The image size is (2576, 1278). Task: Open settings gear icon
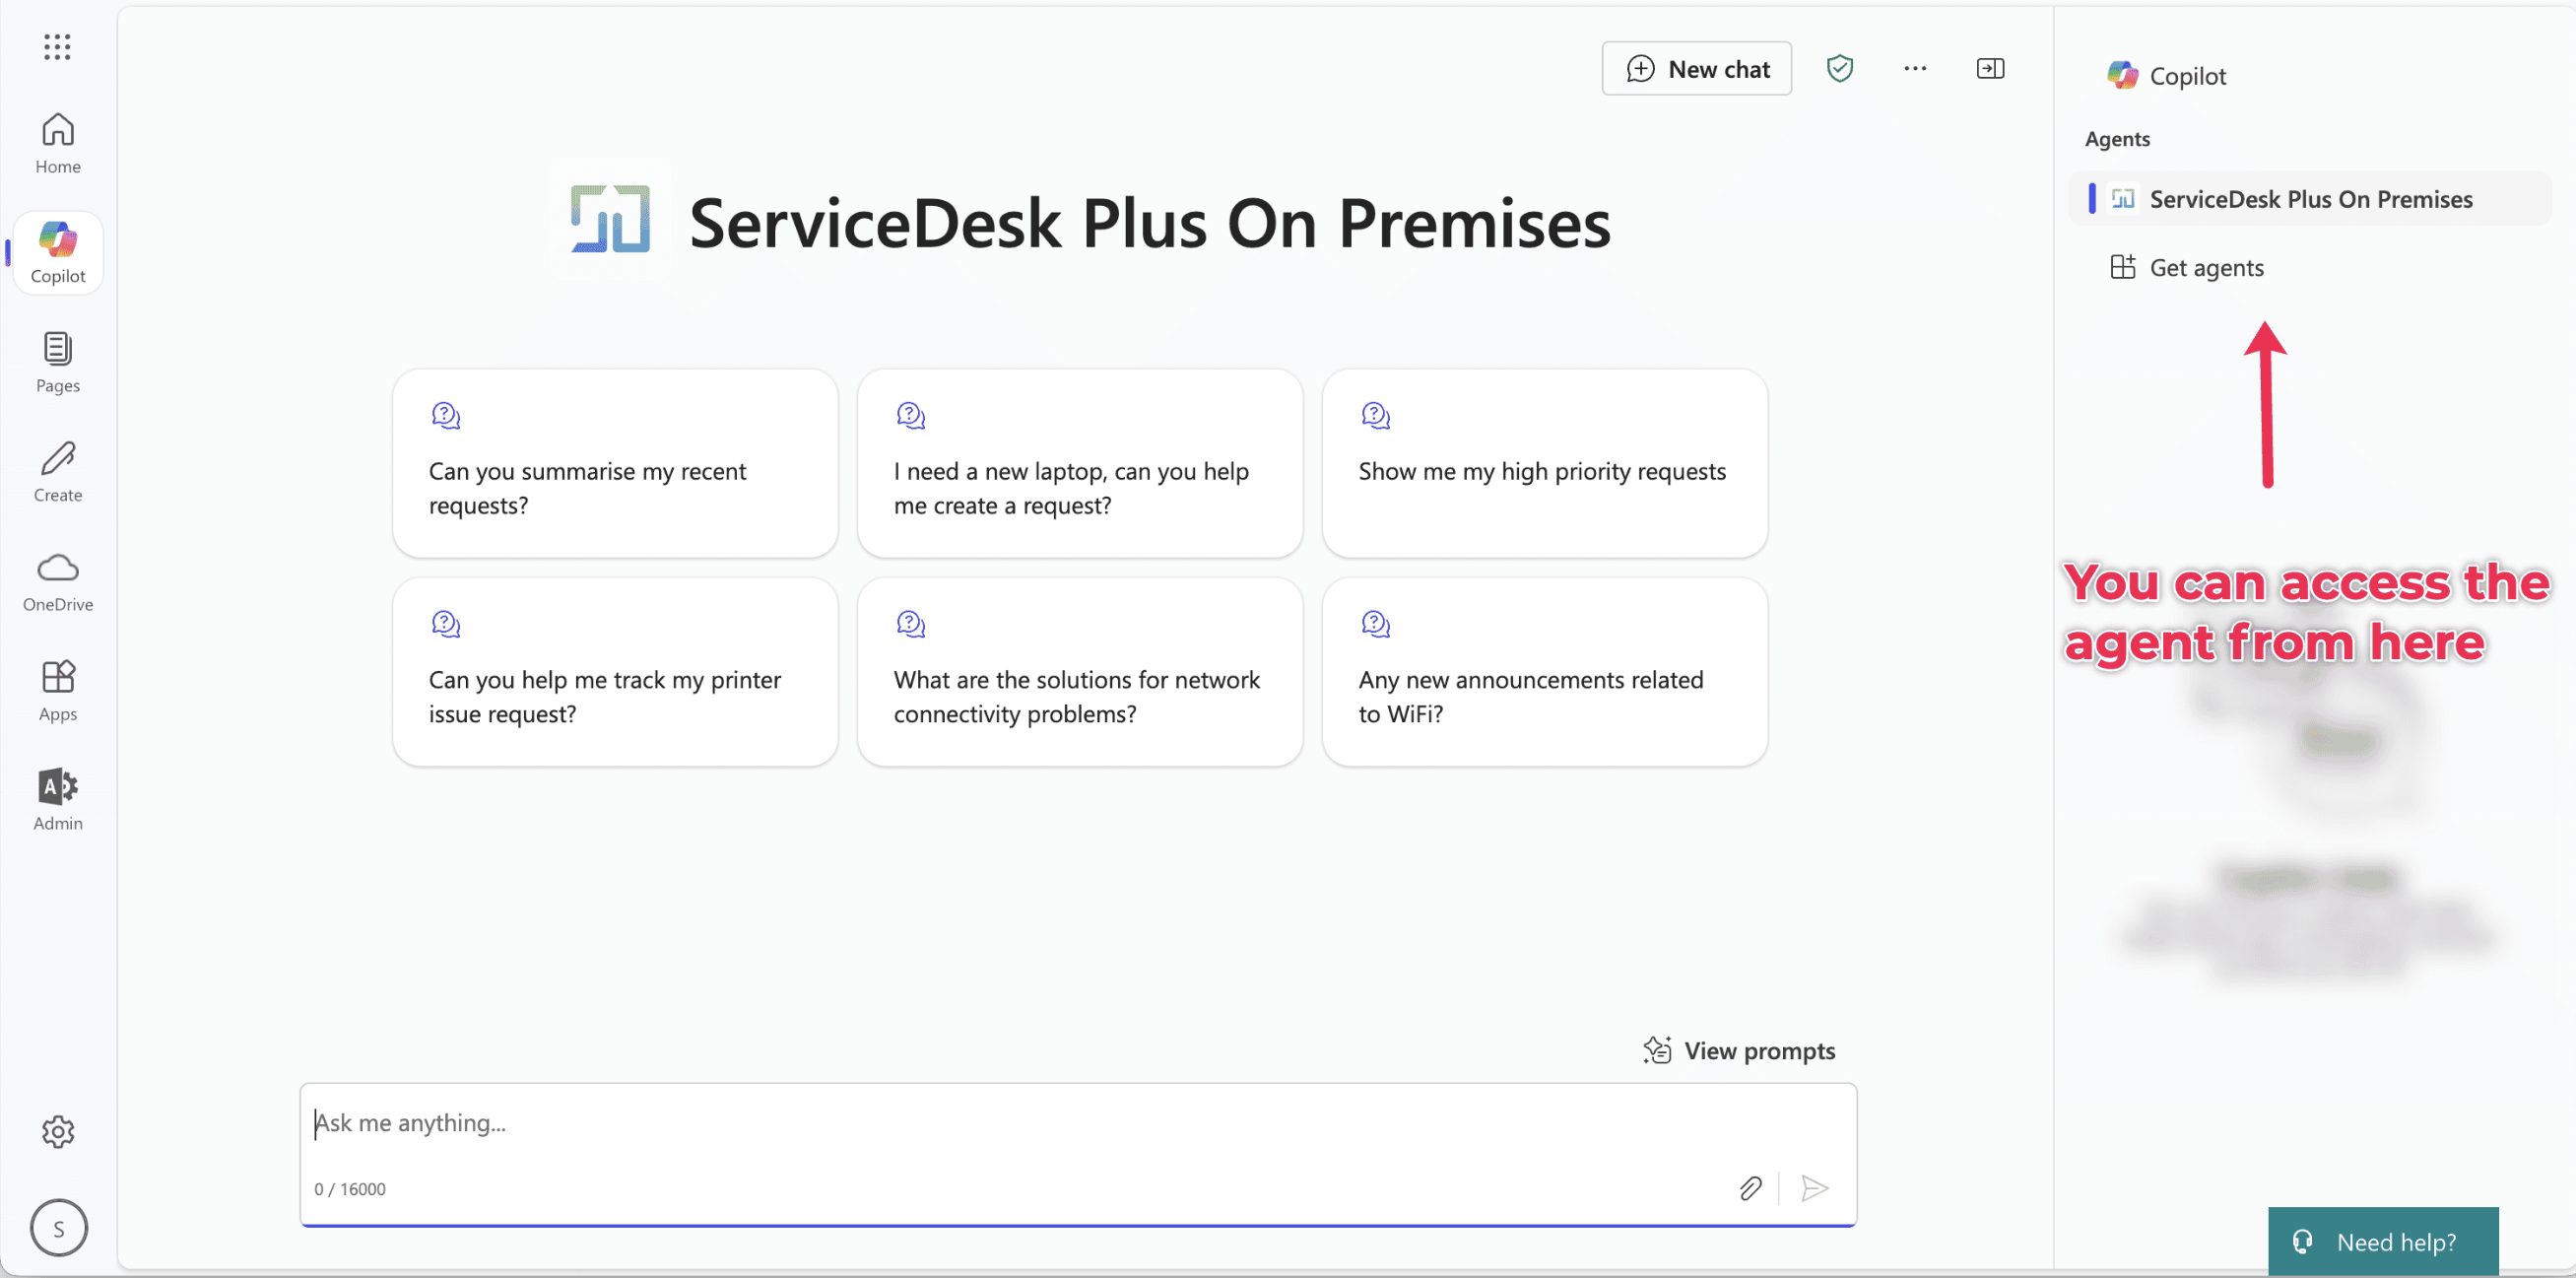click(57, 1132)
